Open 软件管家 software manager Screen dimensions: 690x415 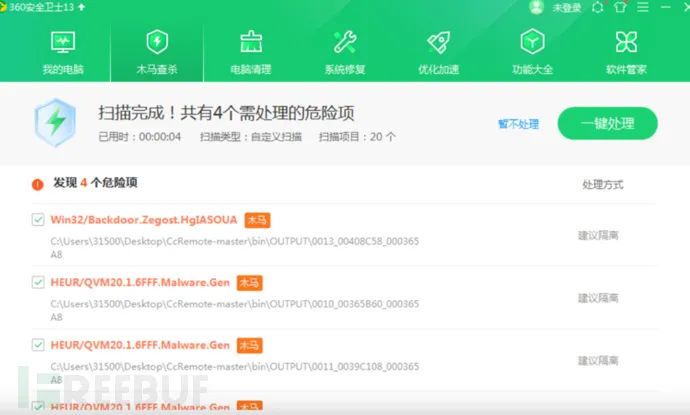pyautogui.click(x=626, y=53)
